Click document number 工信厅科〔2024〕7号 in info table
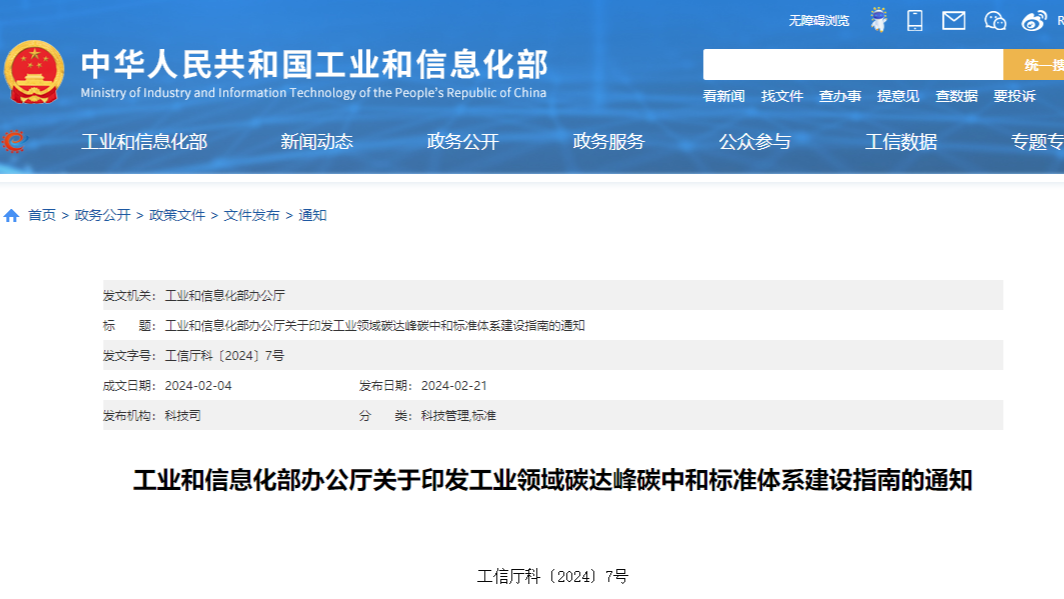This screenshot has width=1064, height=599. click(x=225, y=355)
